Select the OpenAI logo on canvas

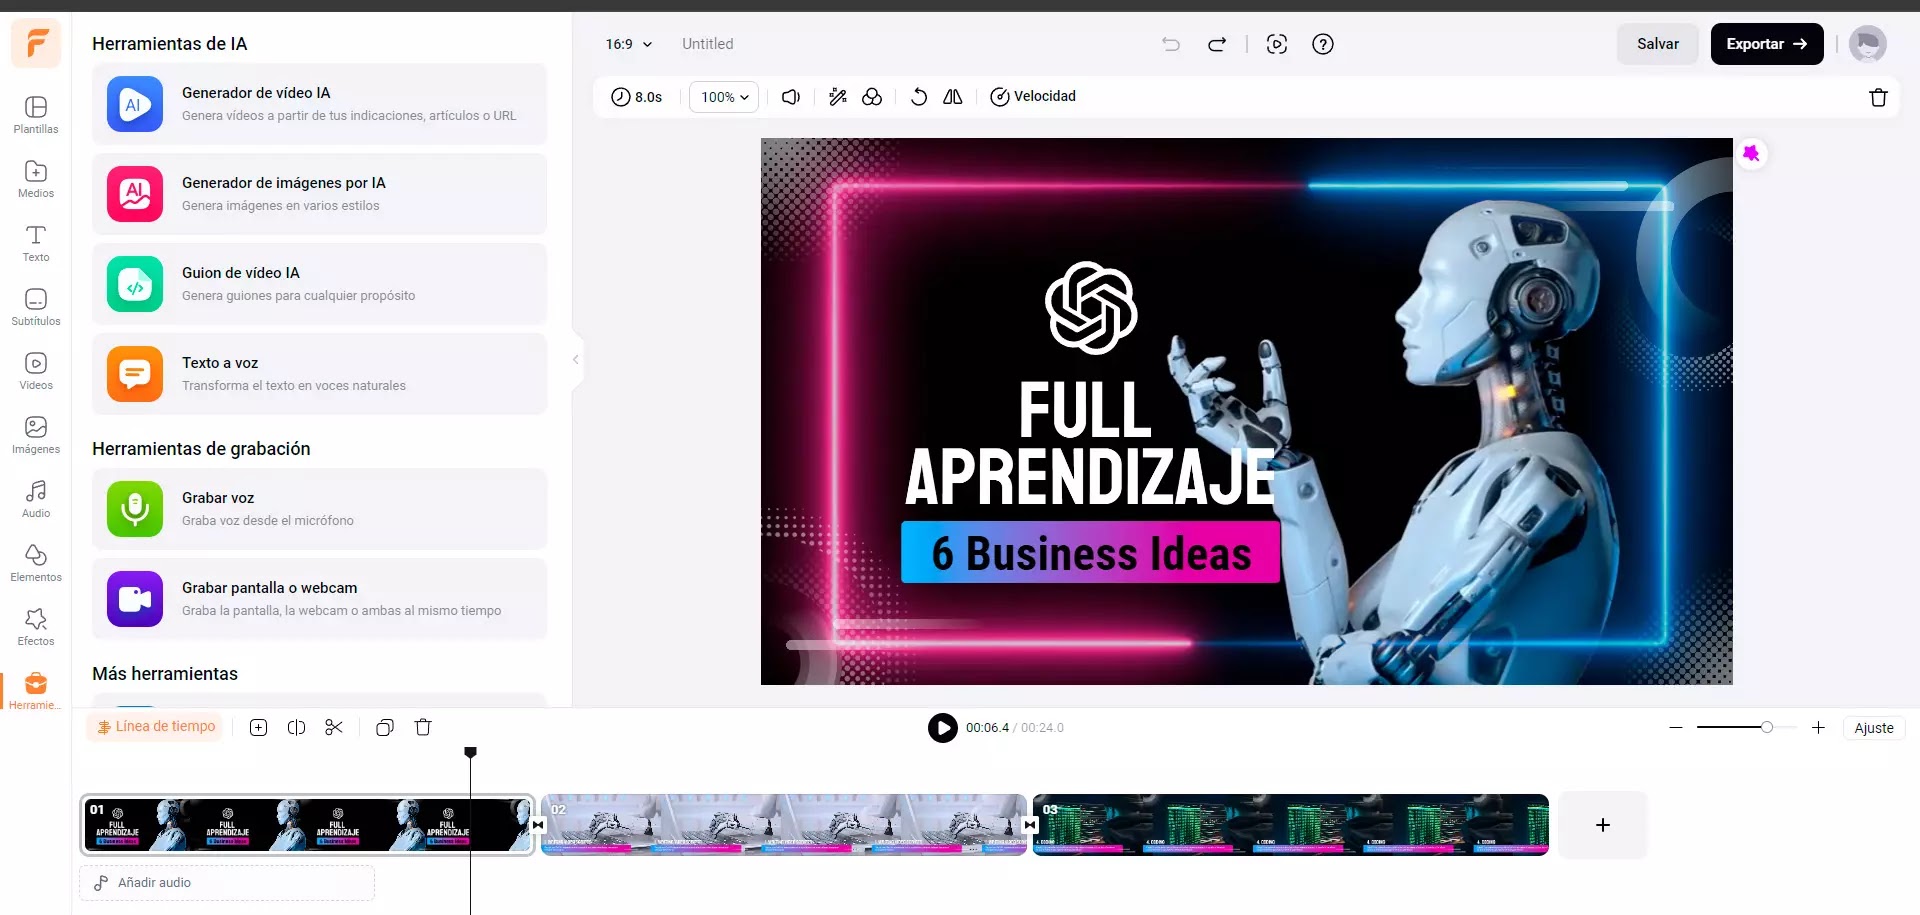[x=1091, y=308]
